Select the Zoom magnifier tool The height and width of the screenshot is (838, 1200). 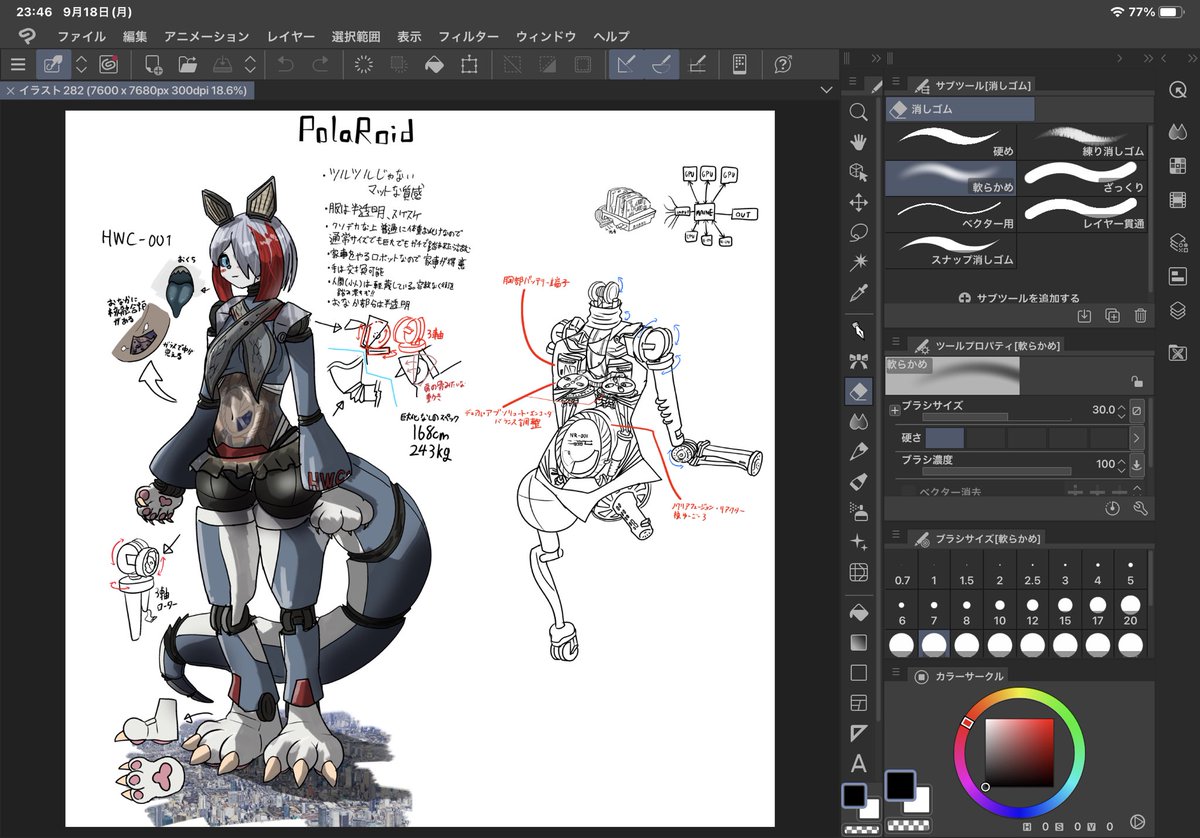coord(858,113)
